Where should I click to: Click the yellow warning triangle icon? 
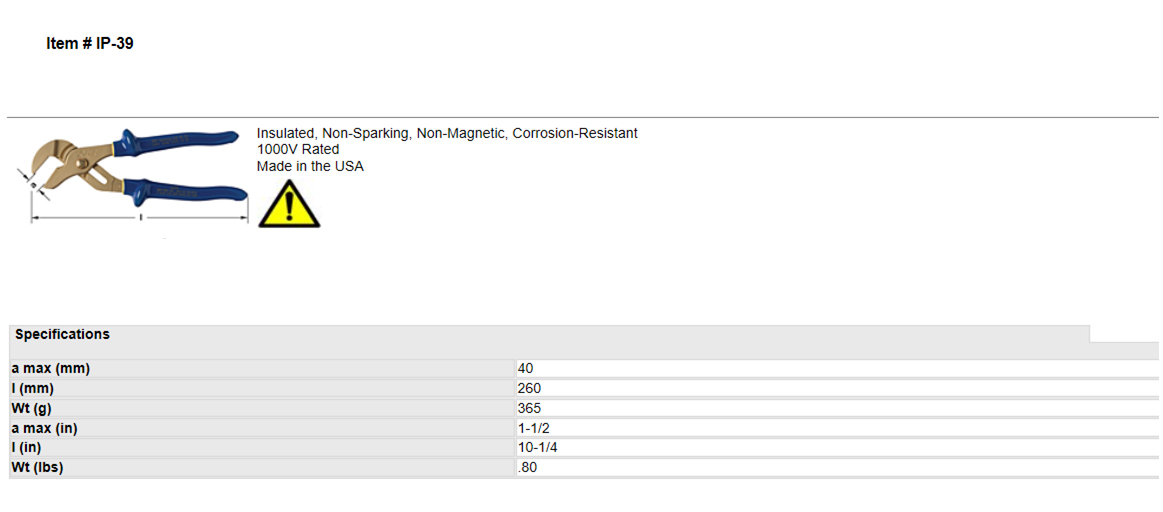(x=289, y=203)
